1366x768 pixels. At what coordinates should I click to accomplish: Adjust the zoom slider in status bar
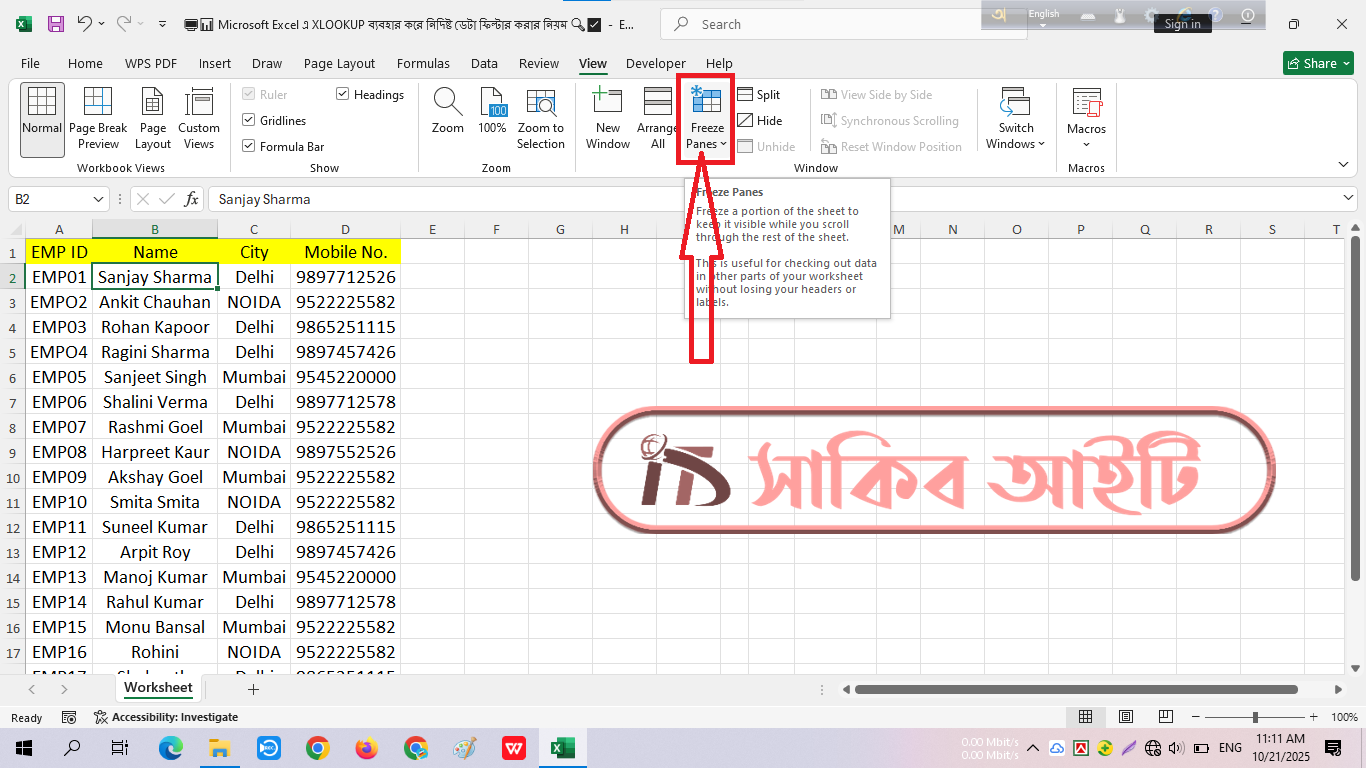pos(1255,717)
